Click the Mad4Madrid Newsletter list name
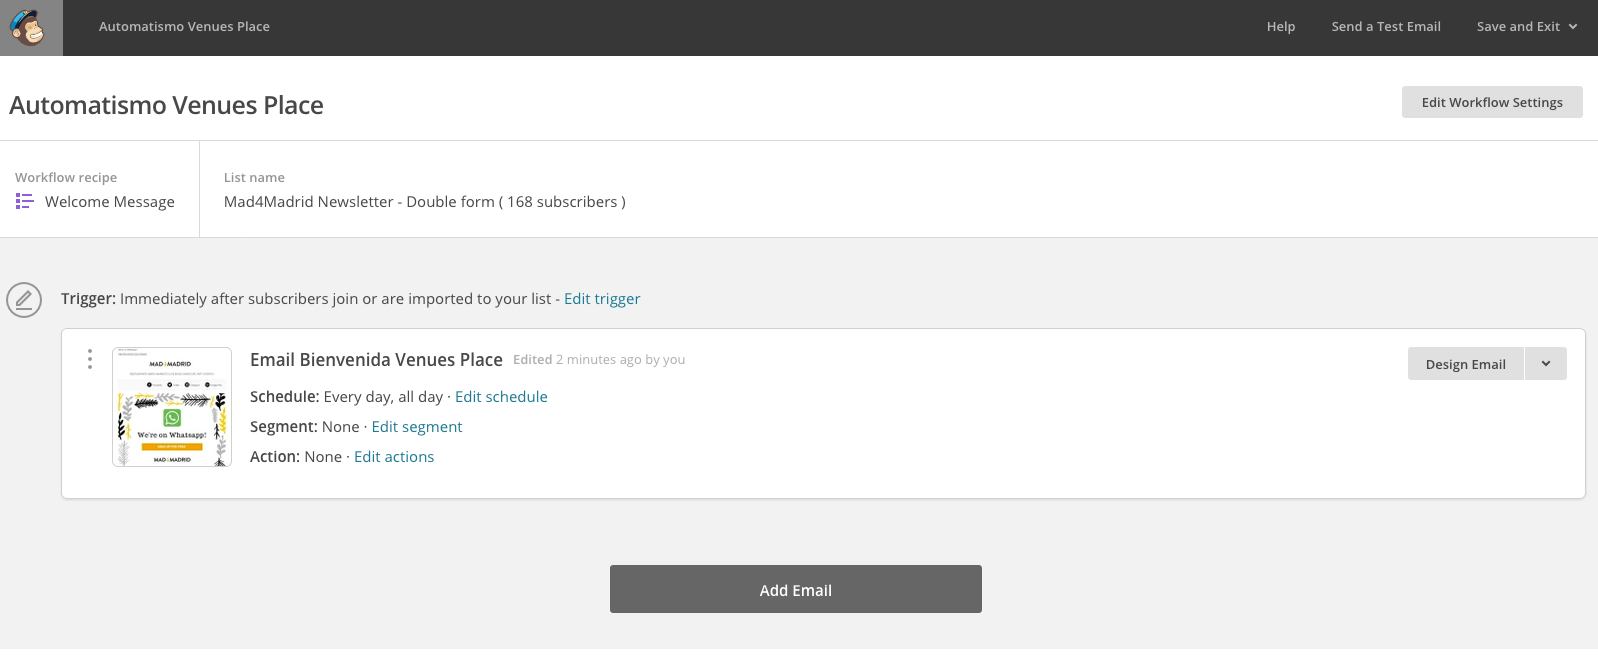 click(424, 202)
